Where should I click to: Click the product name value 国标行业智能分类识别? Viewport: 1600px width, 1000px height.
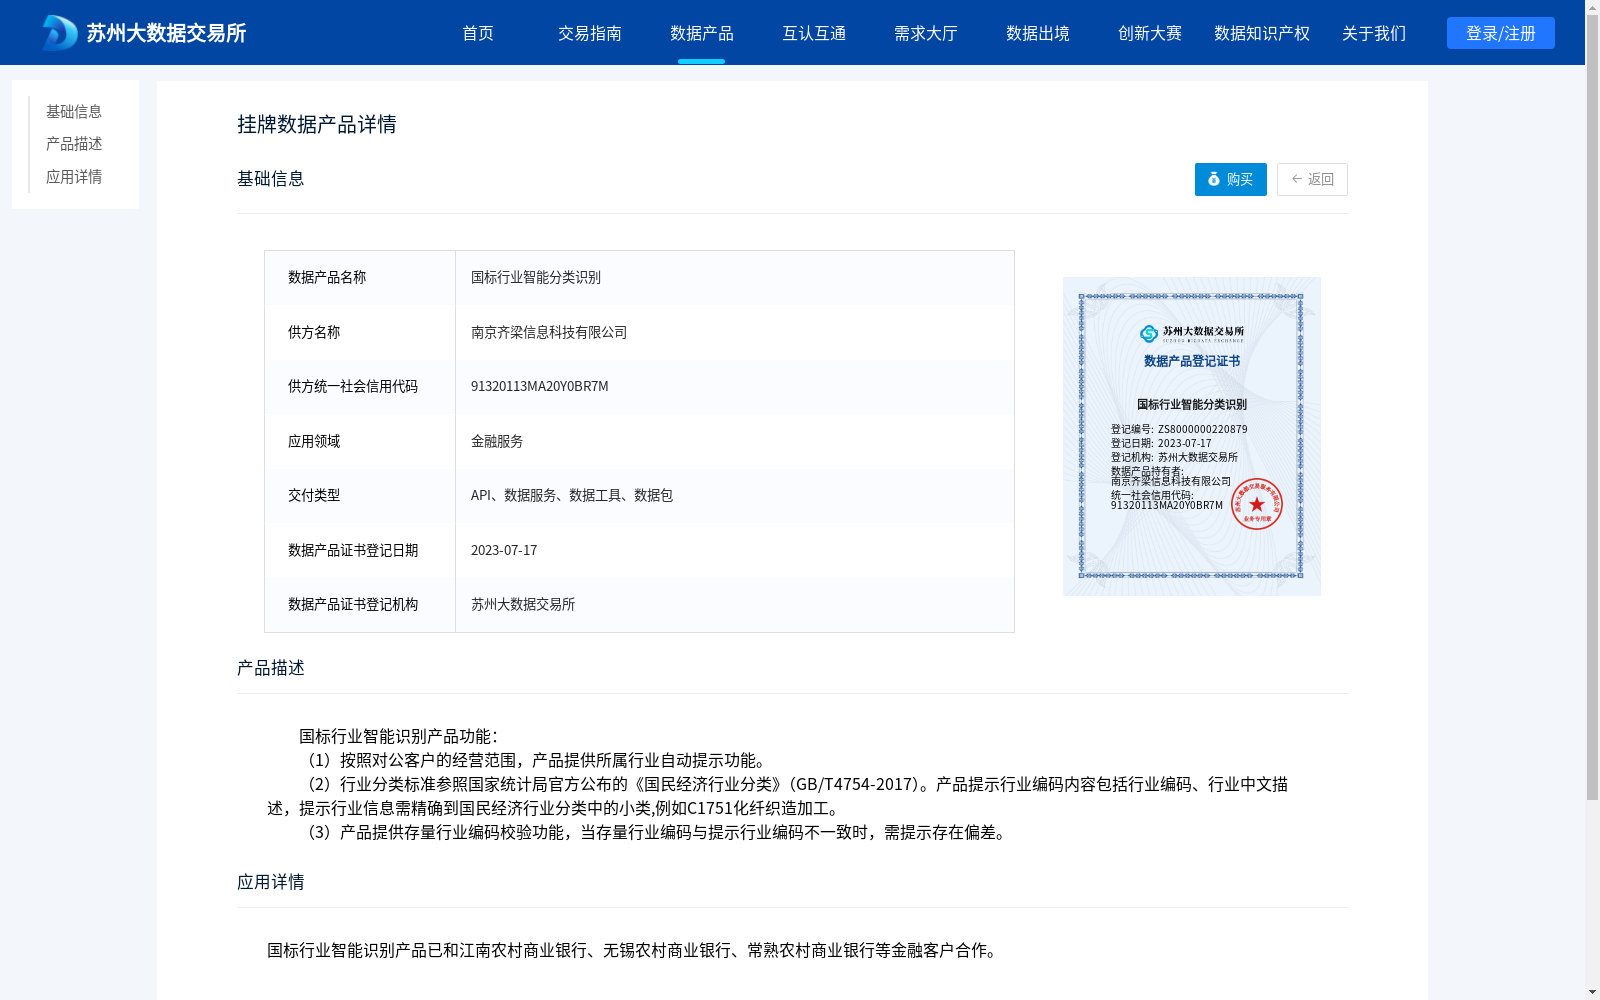click(x=536, y=277)
